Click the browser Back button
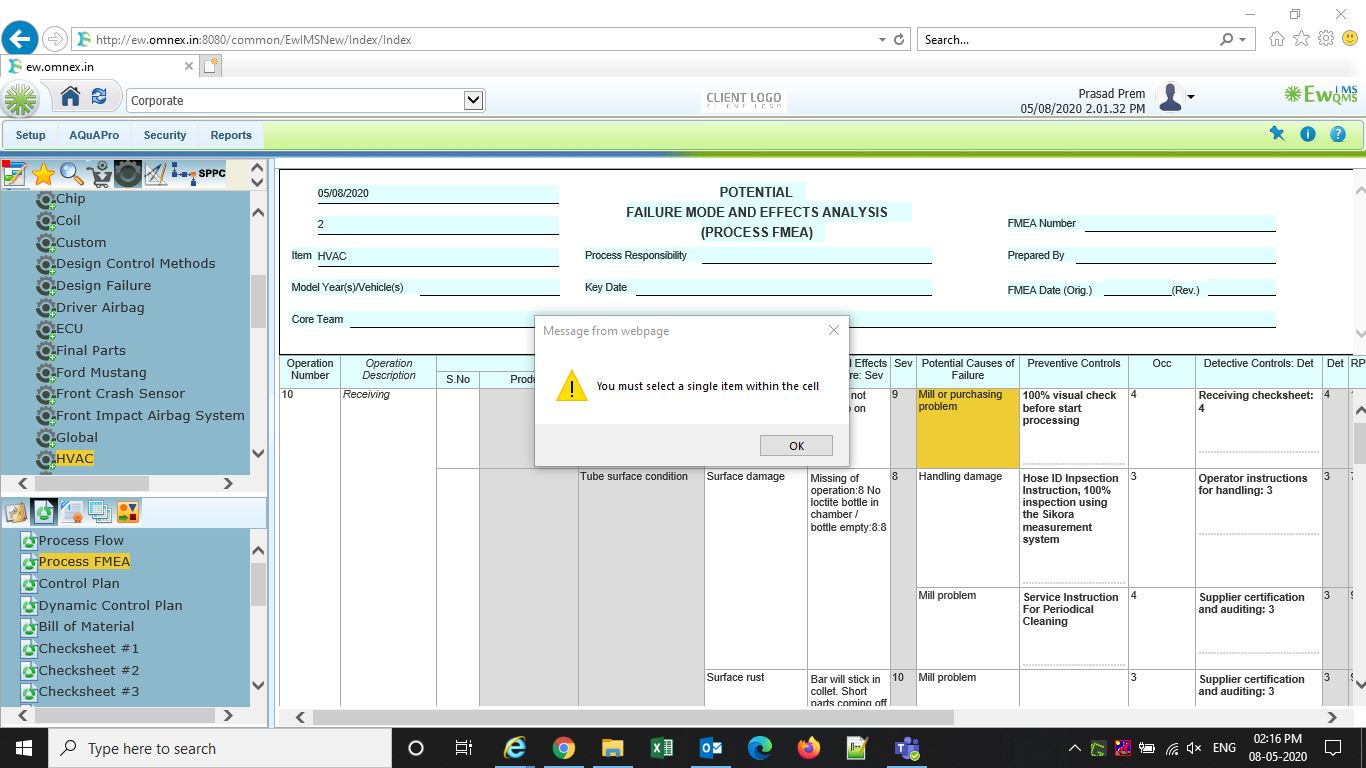The height and width of the screenshot is (768, 1366). [x=19, y=39]
